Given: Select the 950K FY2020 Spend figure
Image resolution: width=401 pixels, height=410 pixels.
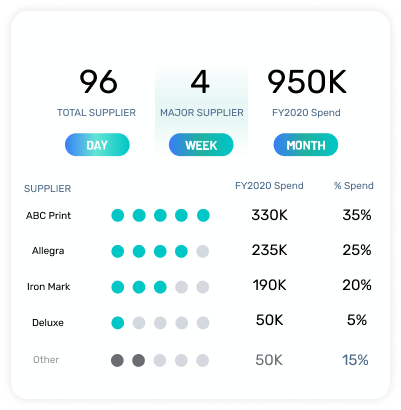Looking at the screenshot, I should pos(307,82).
